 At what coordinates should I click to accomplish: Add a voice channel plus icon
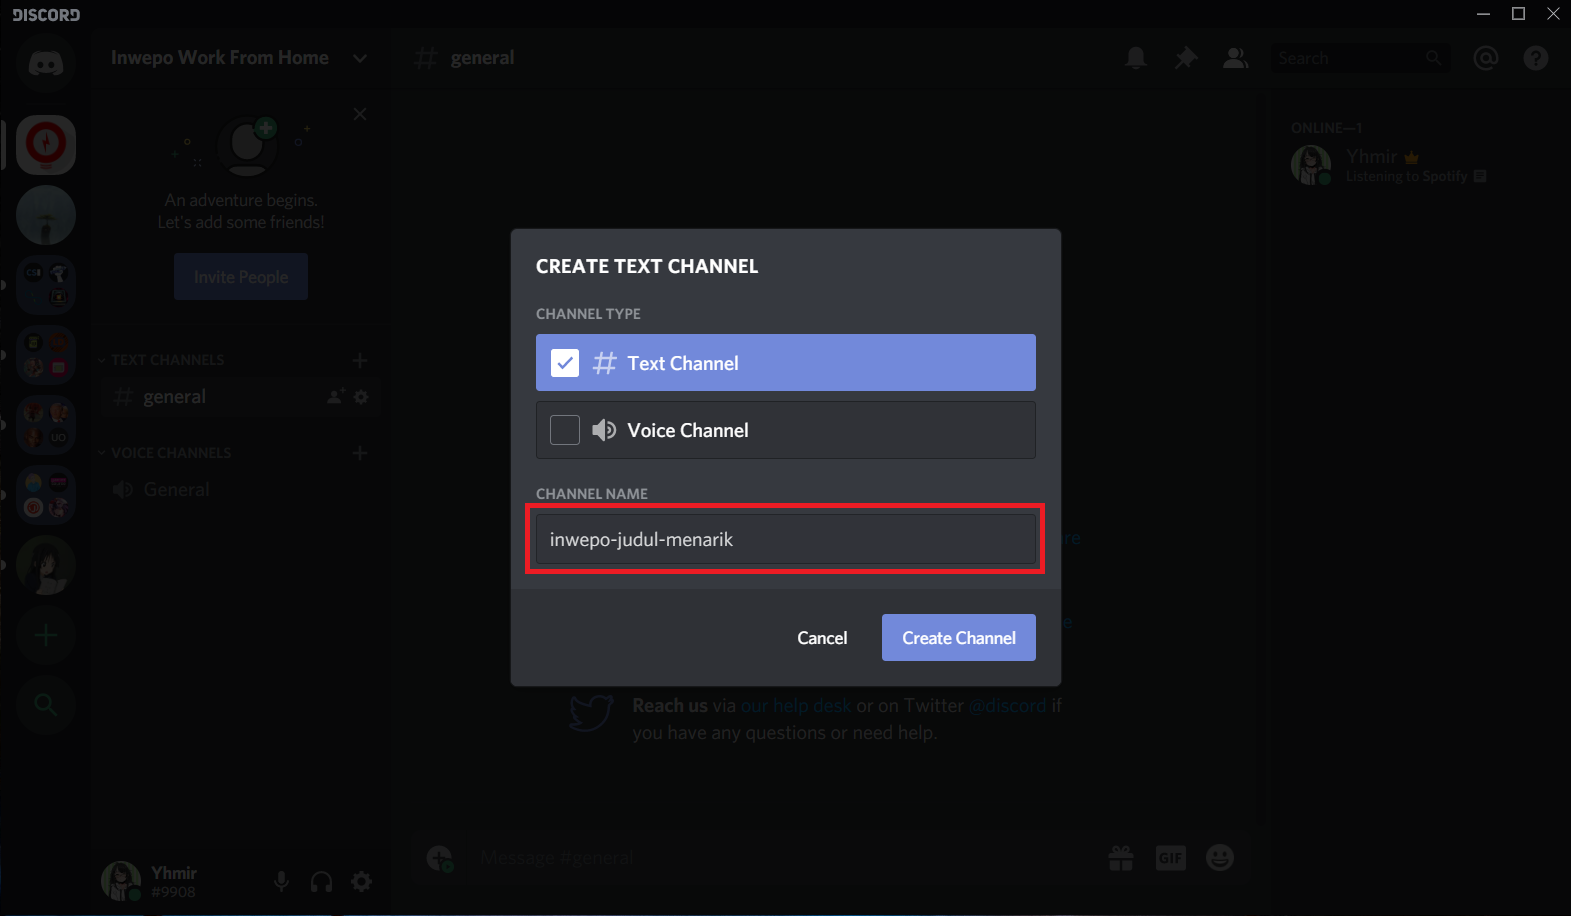(x=360, y=453)
